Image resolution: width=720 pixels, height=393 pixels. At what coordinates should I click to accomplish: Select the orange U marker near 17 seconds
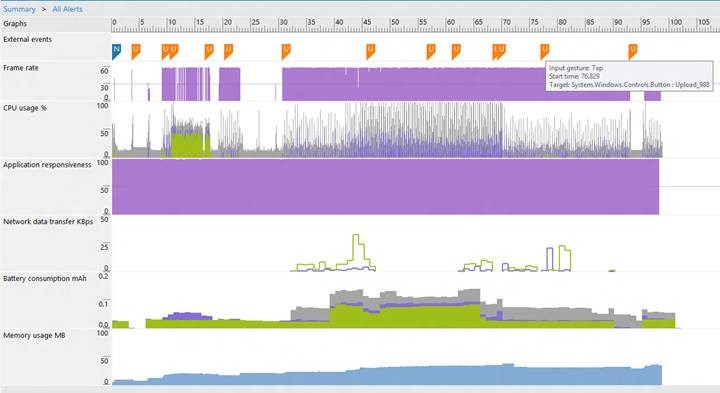(x=209, y=51)
